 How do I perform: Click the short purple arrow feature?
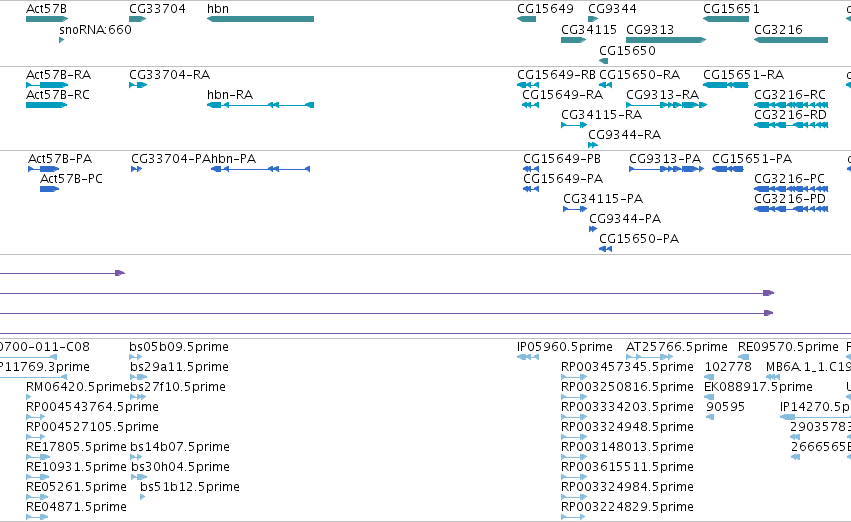coord(62,273)
